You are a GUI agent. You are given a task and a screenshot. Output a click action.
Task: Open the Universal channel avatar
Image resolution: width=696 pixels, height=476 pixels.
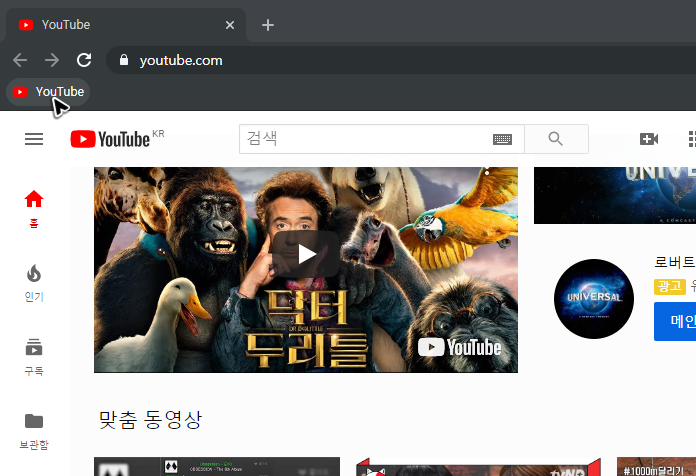(594, 299)
